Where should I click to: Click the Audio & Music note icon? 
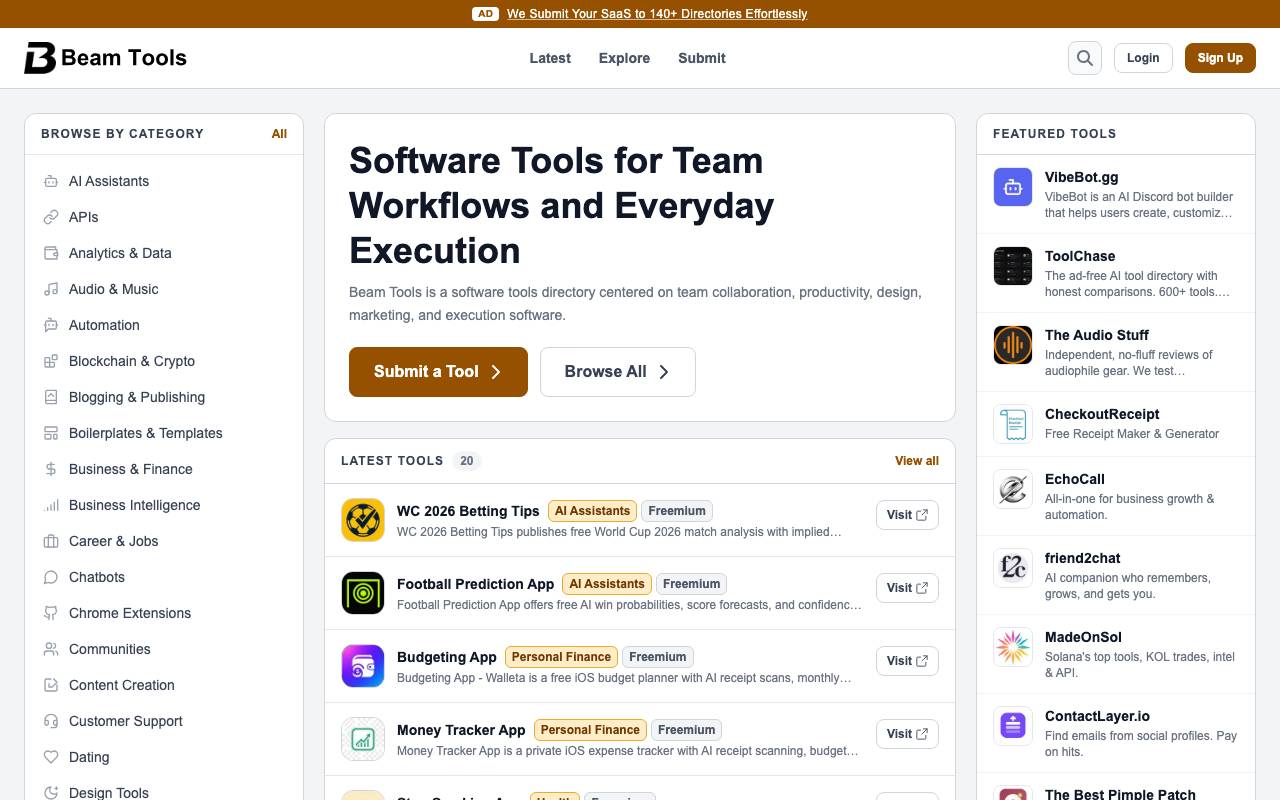click(x=51, y=289)
